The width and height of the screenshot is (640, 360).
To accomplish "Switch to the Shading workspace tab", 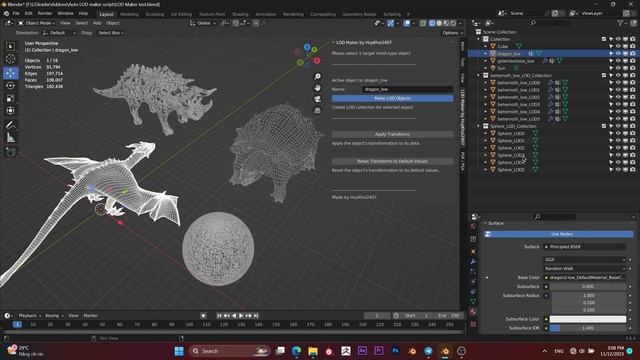I will click(240, 14).
